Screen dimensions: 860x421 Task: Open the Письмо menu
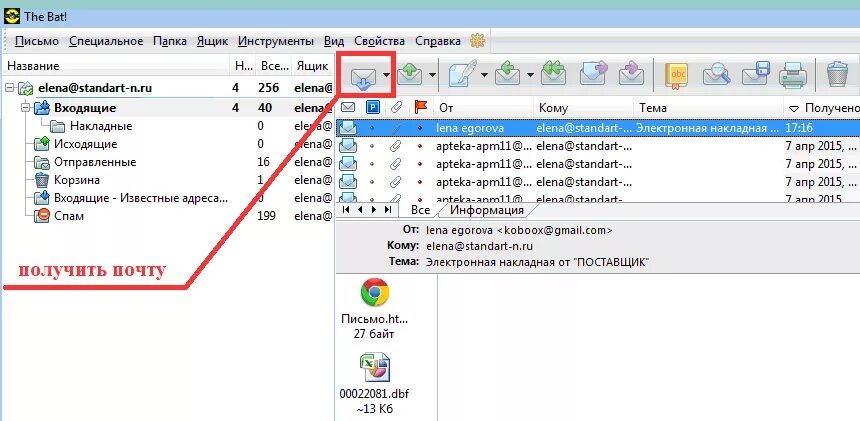pos(37,41)
